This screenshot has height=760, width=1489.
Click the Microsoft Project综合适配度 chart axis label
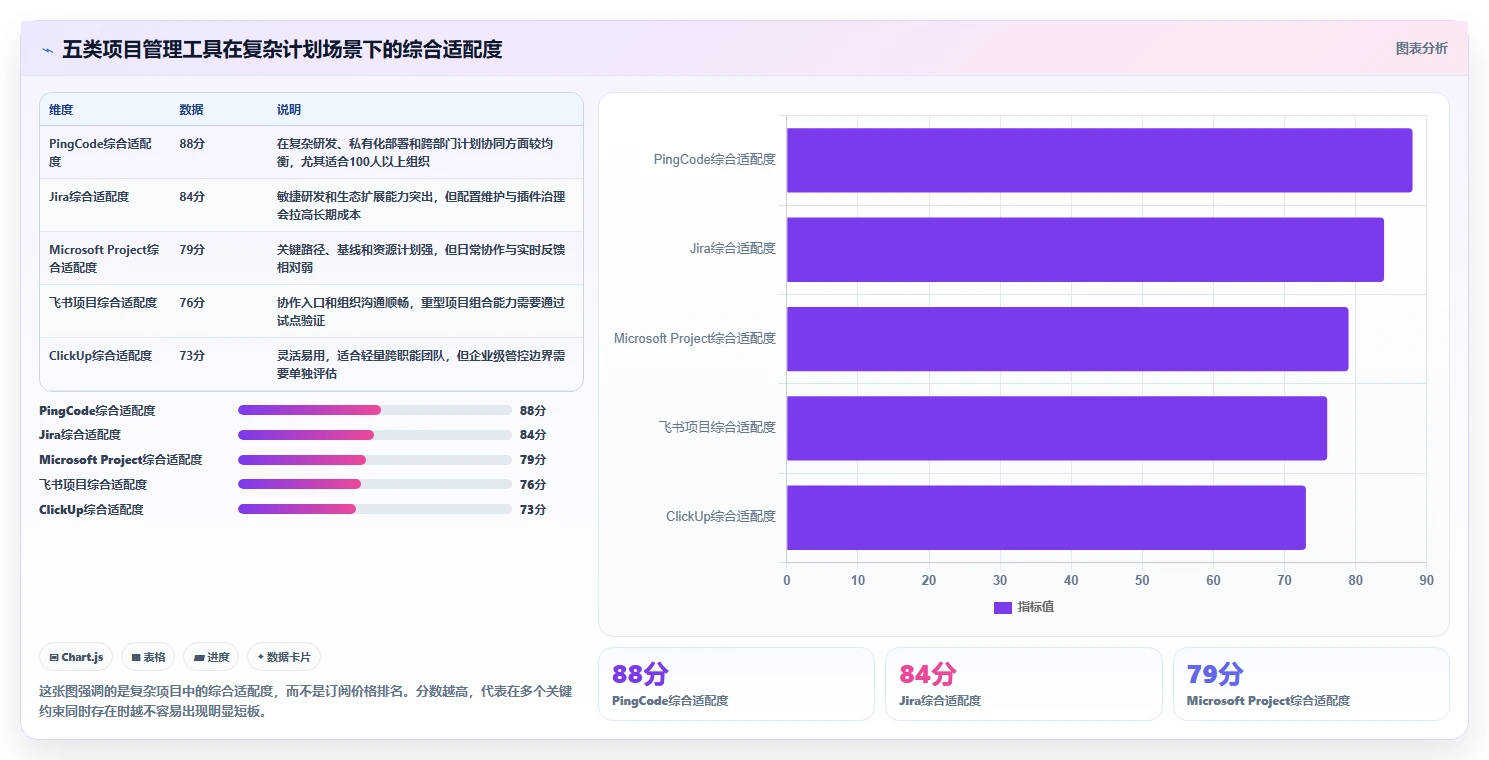click(x=695, y=338)
